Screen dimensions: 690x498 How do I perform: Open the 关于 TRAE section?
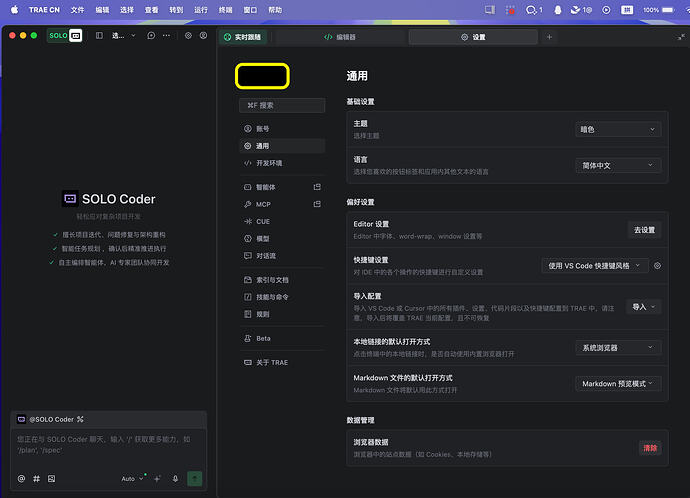pyautogui.click(x=282, y=363)
